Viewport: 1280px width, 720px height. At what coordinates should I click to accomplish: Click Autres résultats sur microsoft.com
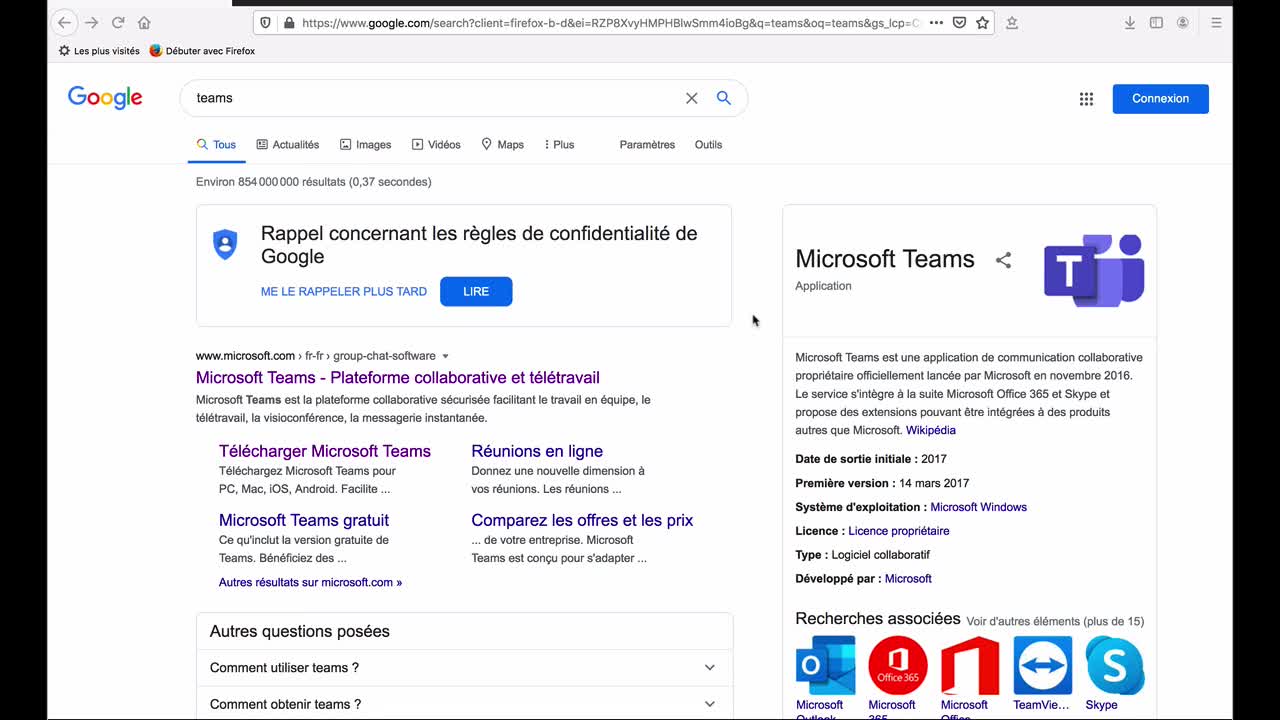pos(310,582)
